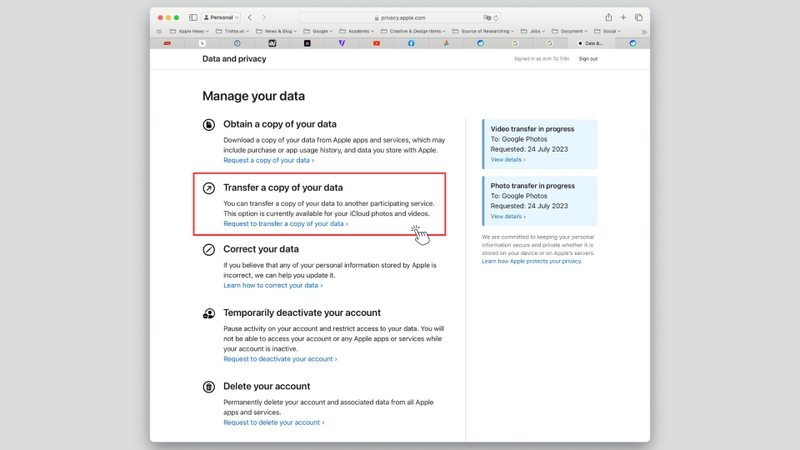Screen dimensions: 800x450
Task: Open the Share button in Safari toolbar
Action: (x=609, y=17)
